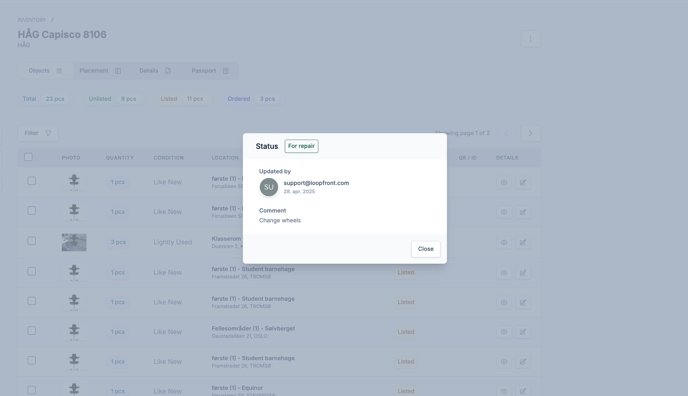Sort by the CONDITION column header
This screenshot has width=688, height=396.
click(168, 158)
